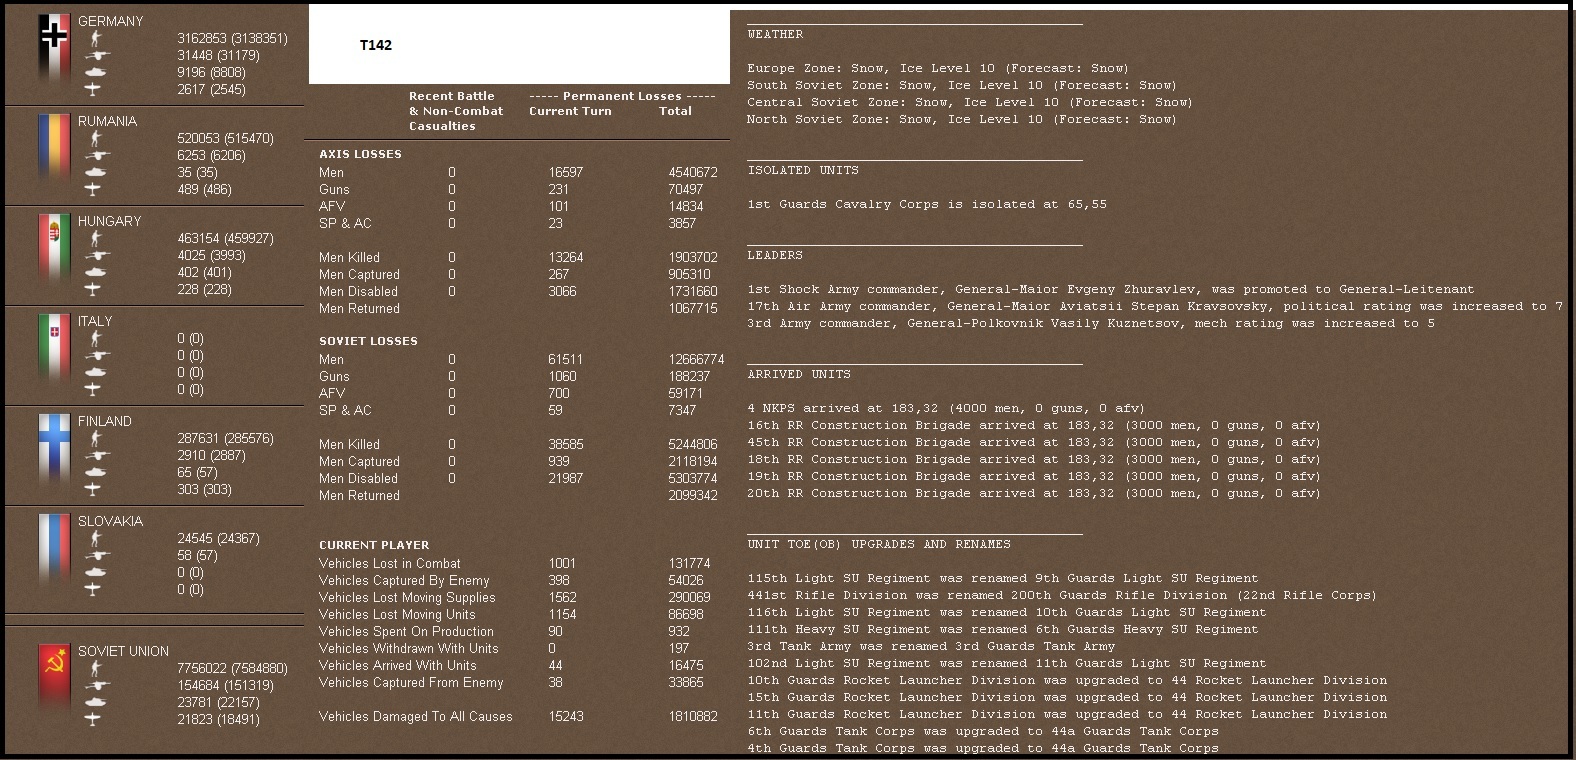The height and width of the screenshot is (760, 1576).
Task: Click the Germany flag icon
Action: pos(54,50)
